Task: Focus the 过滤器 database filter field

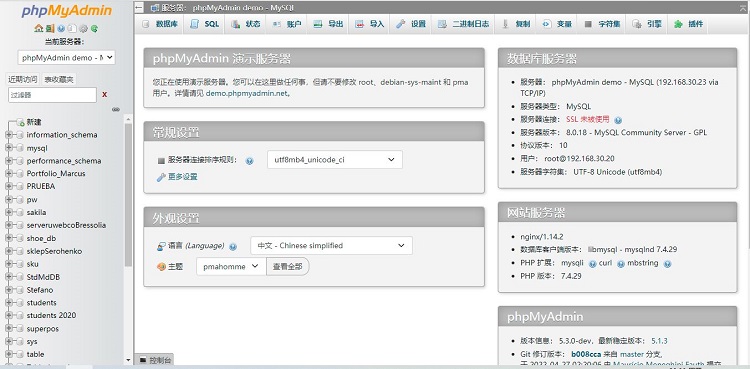Action: [x=52, y=95]
